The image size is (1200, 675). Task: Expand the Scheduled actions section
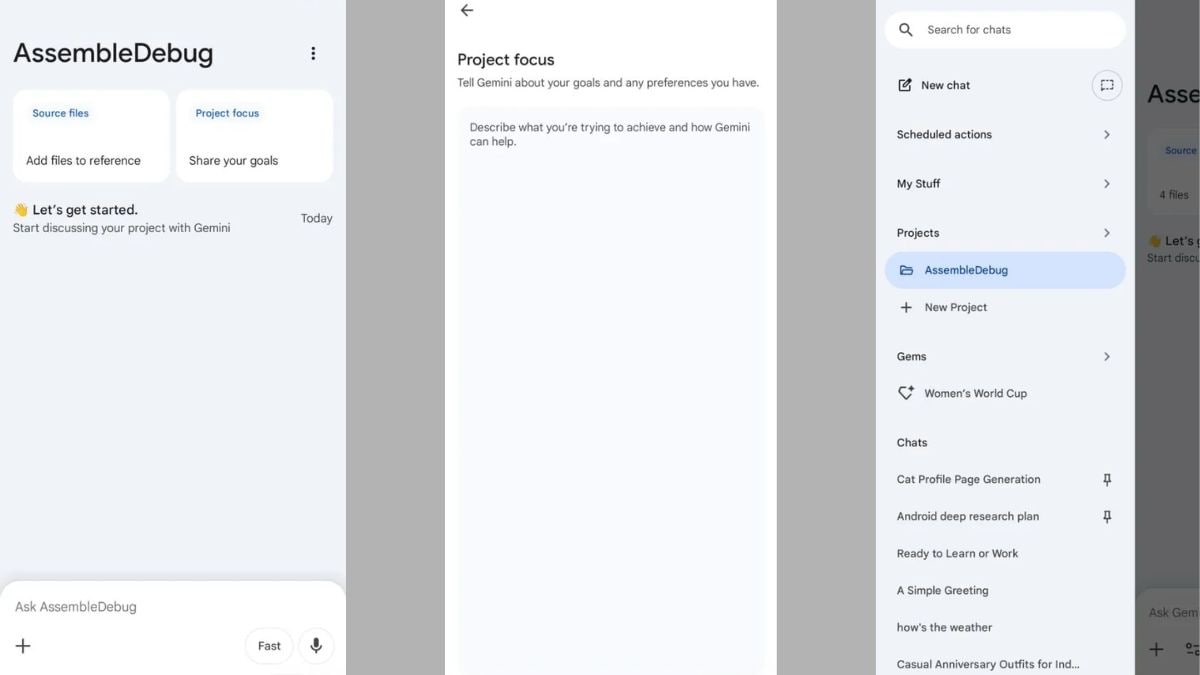click(1106, 134)
